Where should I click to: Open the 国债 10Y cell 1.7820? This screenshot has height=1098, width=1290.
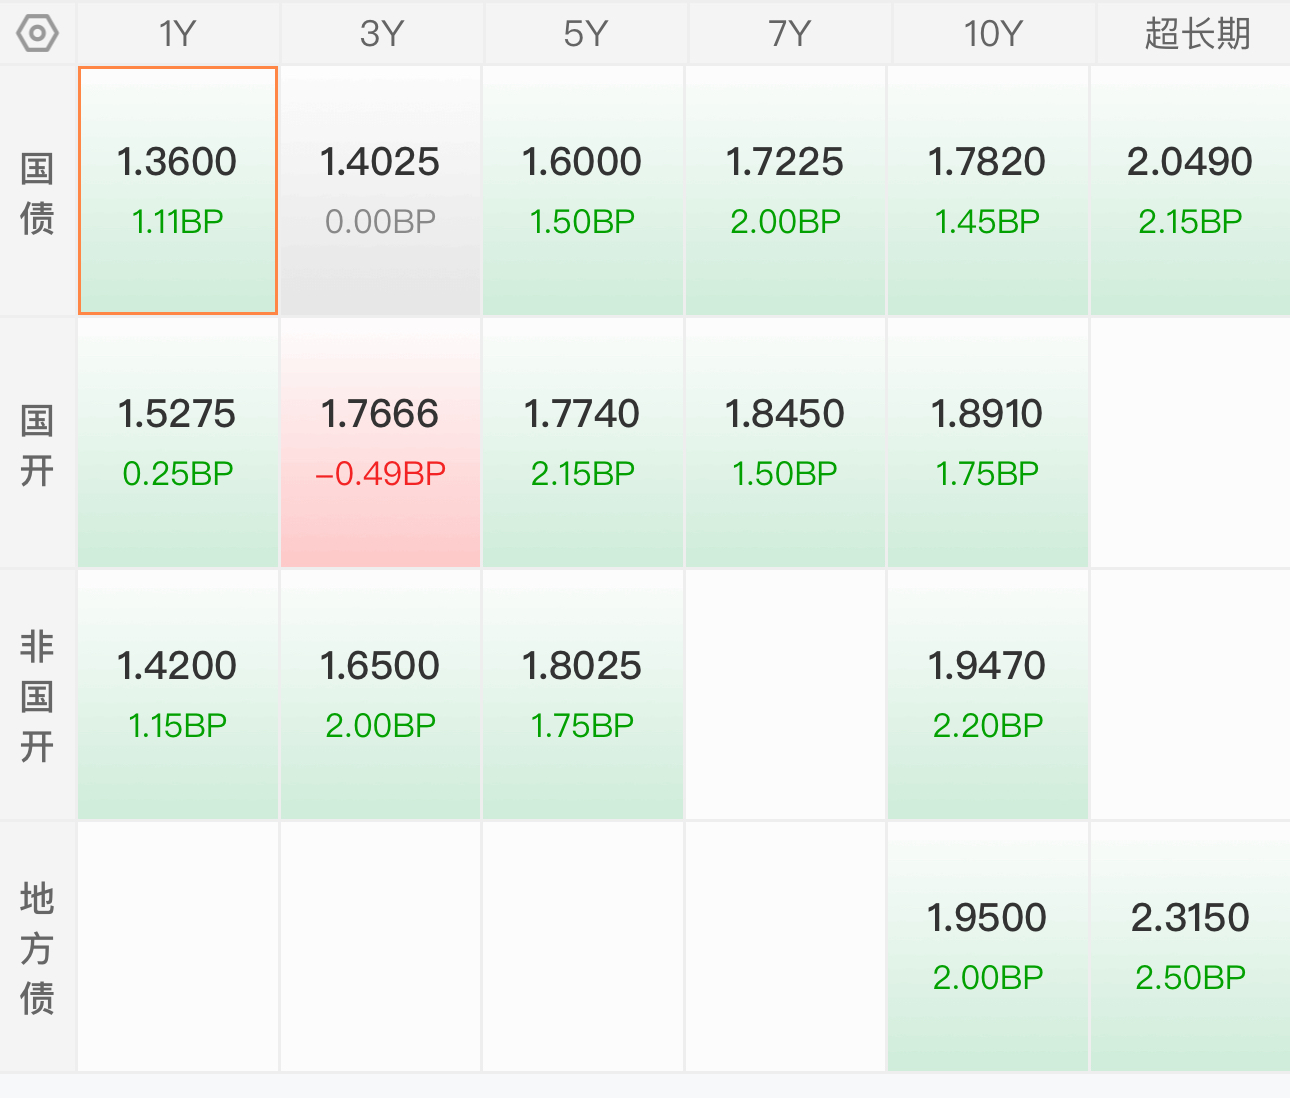(988, 191)
